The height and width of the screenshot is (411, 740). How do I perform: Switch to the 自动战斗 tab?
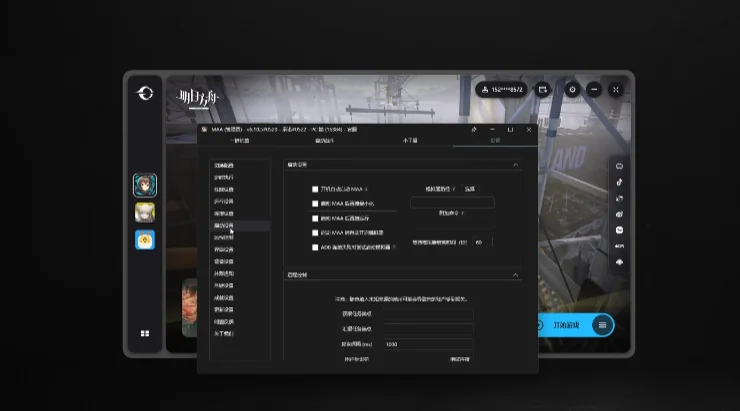point(325,141)
